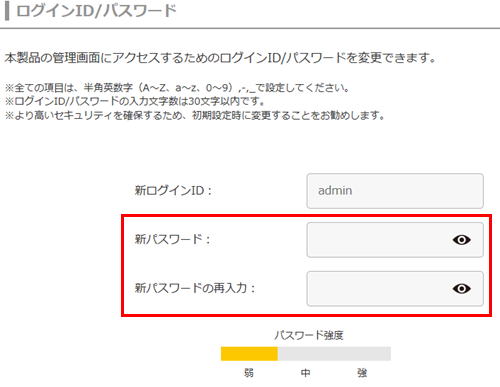
Task: Click the note recommending セキュリティ change
Action: [x=195, y=115]
